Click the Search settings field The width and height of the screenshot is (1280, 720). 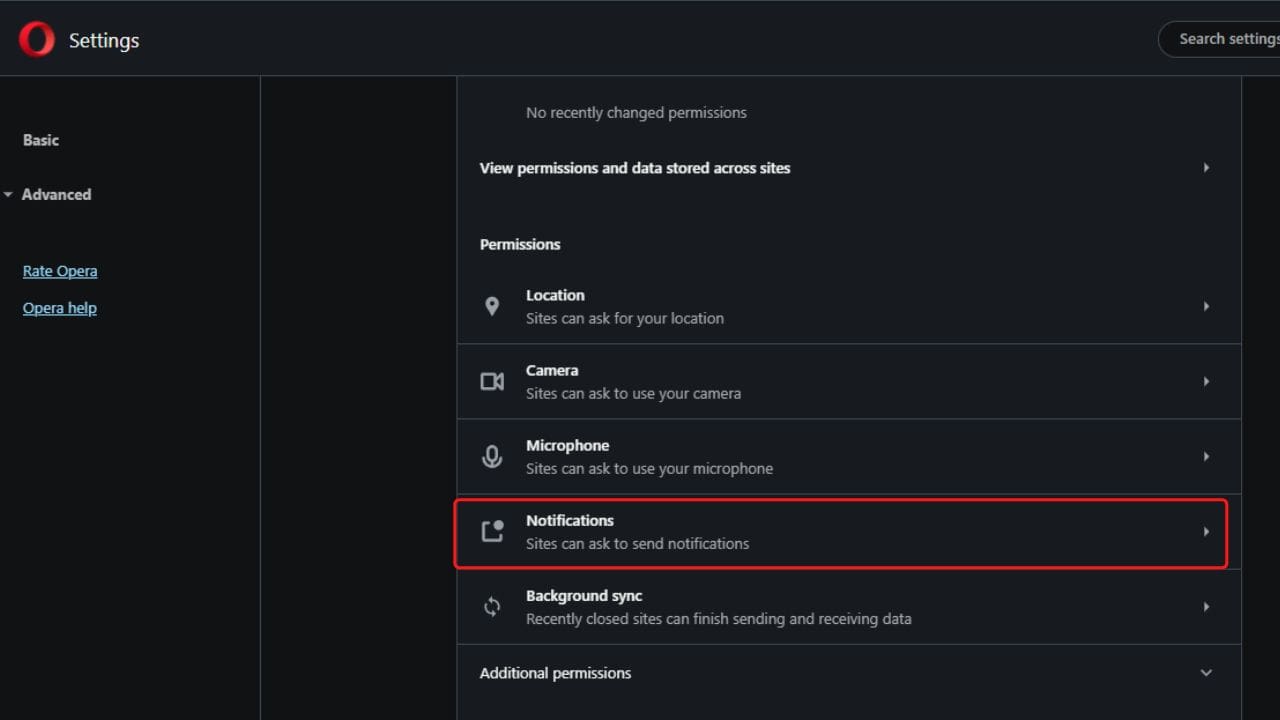coord(1220,39)
